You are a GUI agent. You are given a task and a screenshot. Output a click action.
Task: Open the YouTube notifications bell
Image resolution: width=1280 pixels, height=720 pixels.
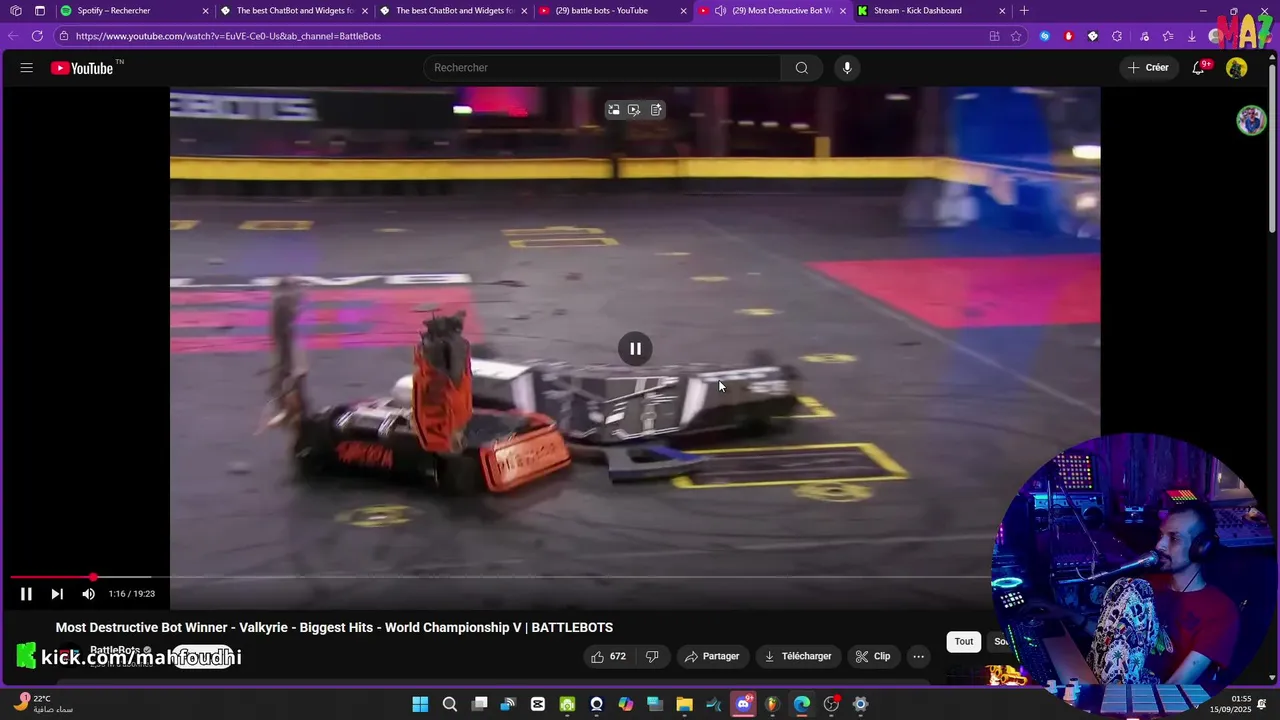tap(1199, 68)
